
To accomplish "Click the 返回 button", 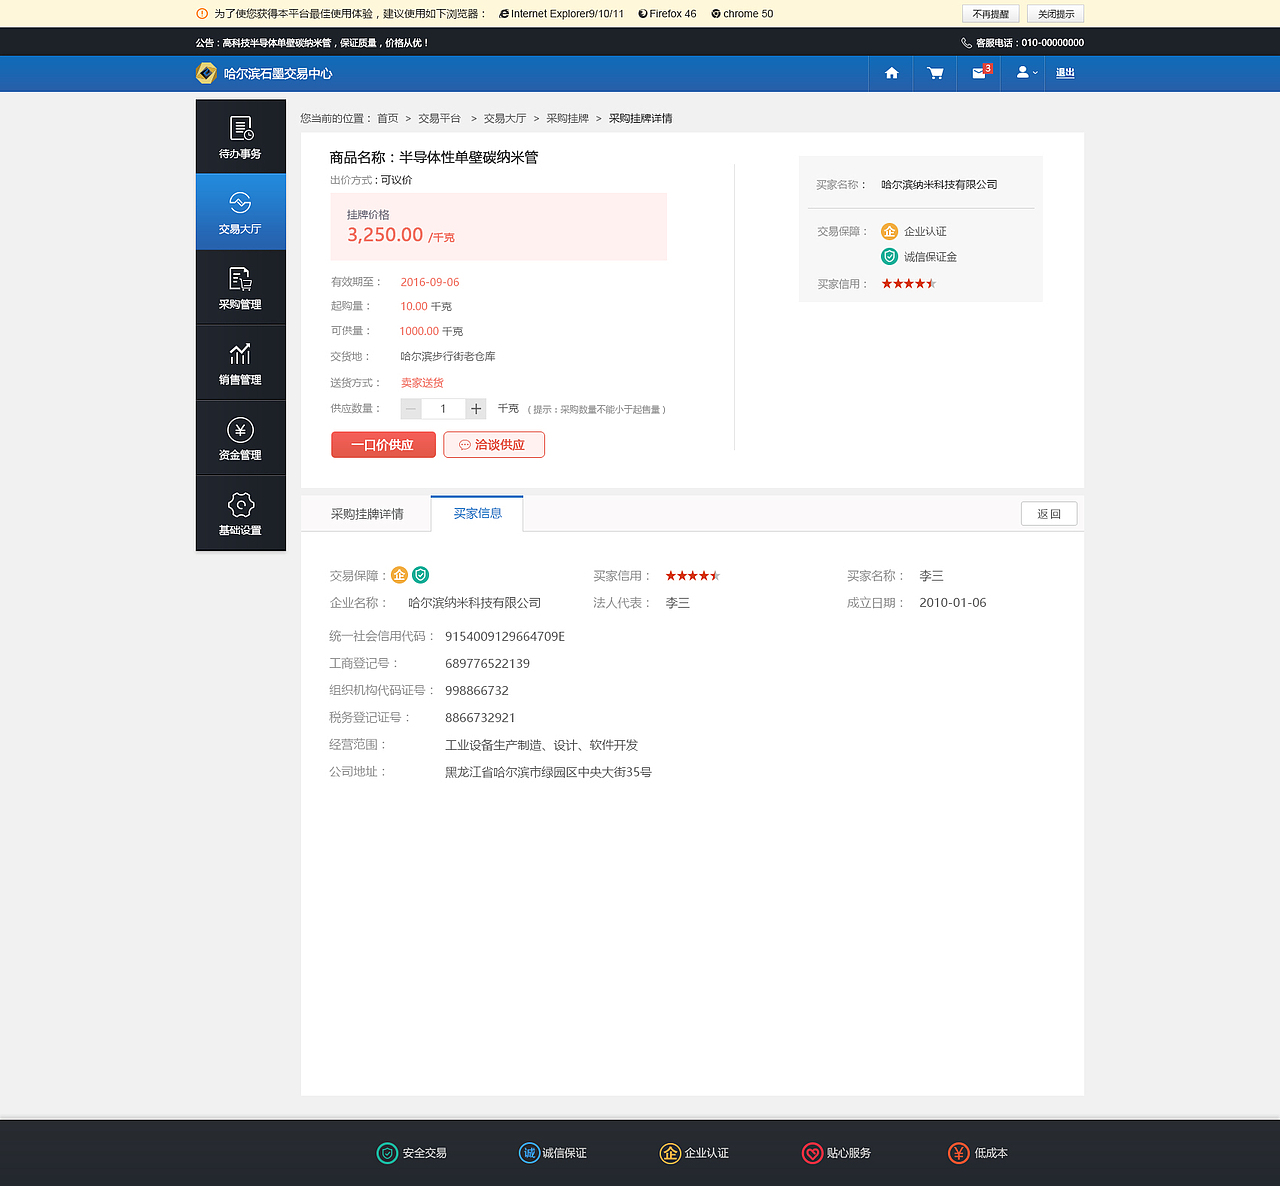I will [1049, 514].
